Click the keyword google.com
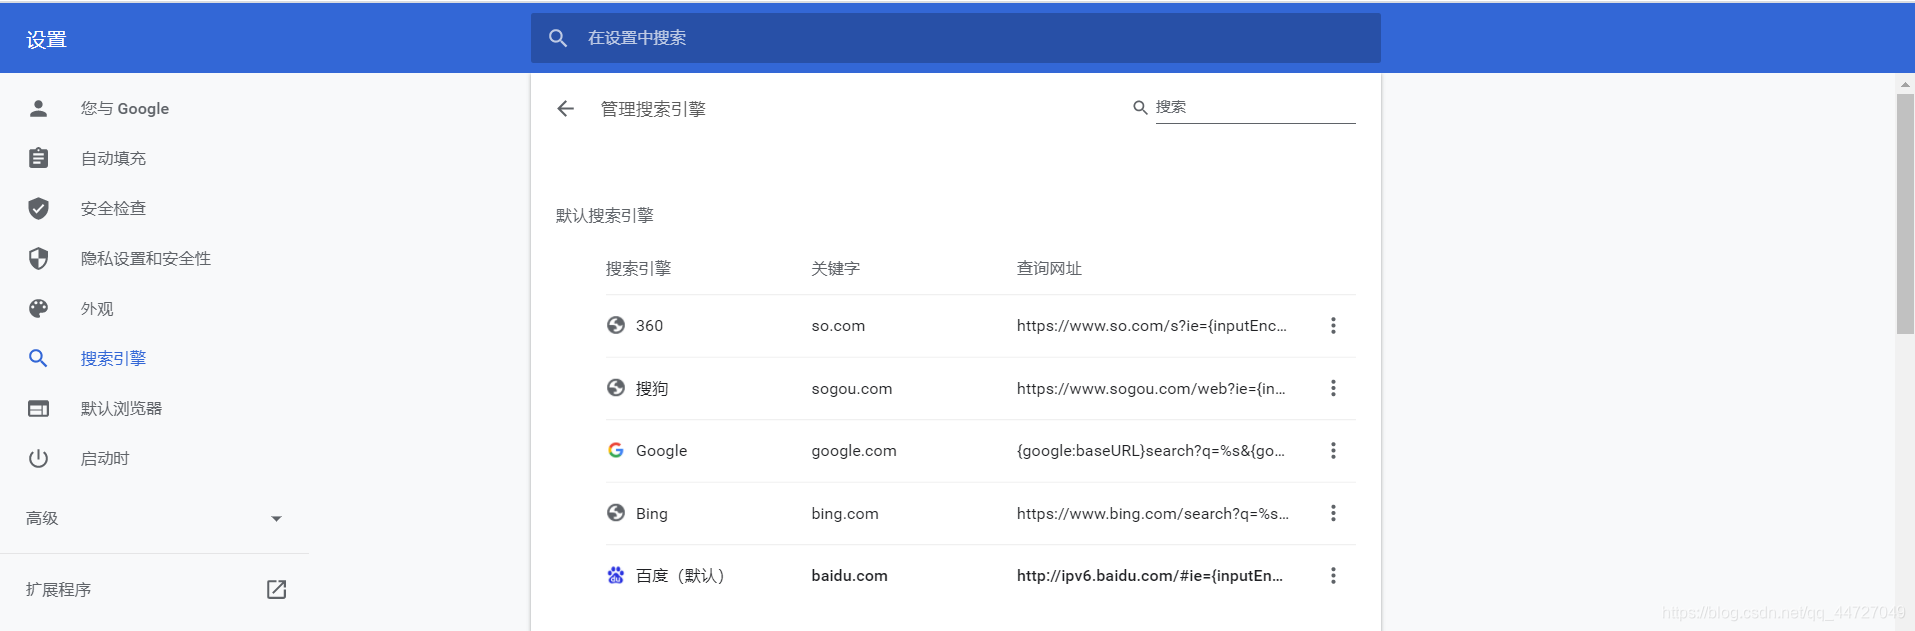 [x=854, y=451]
